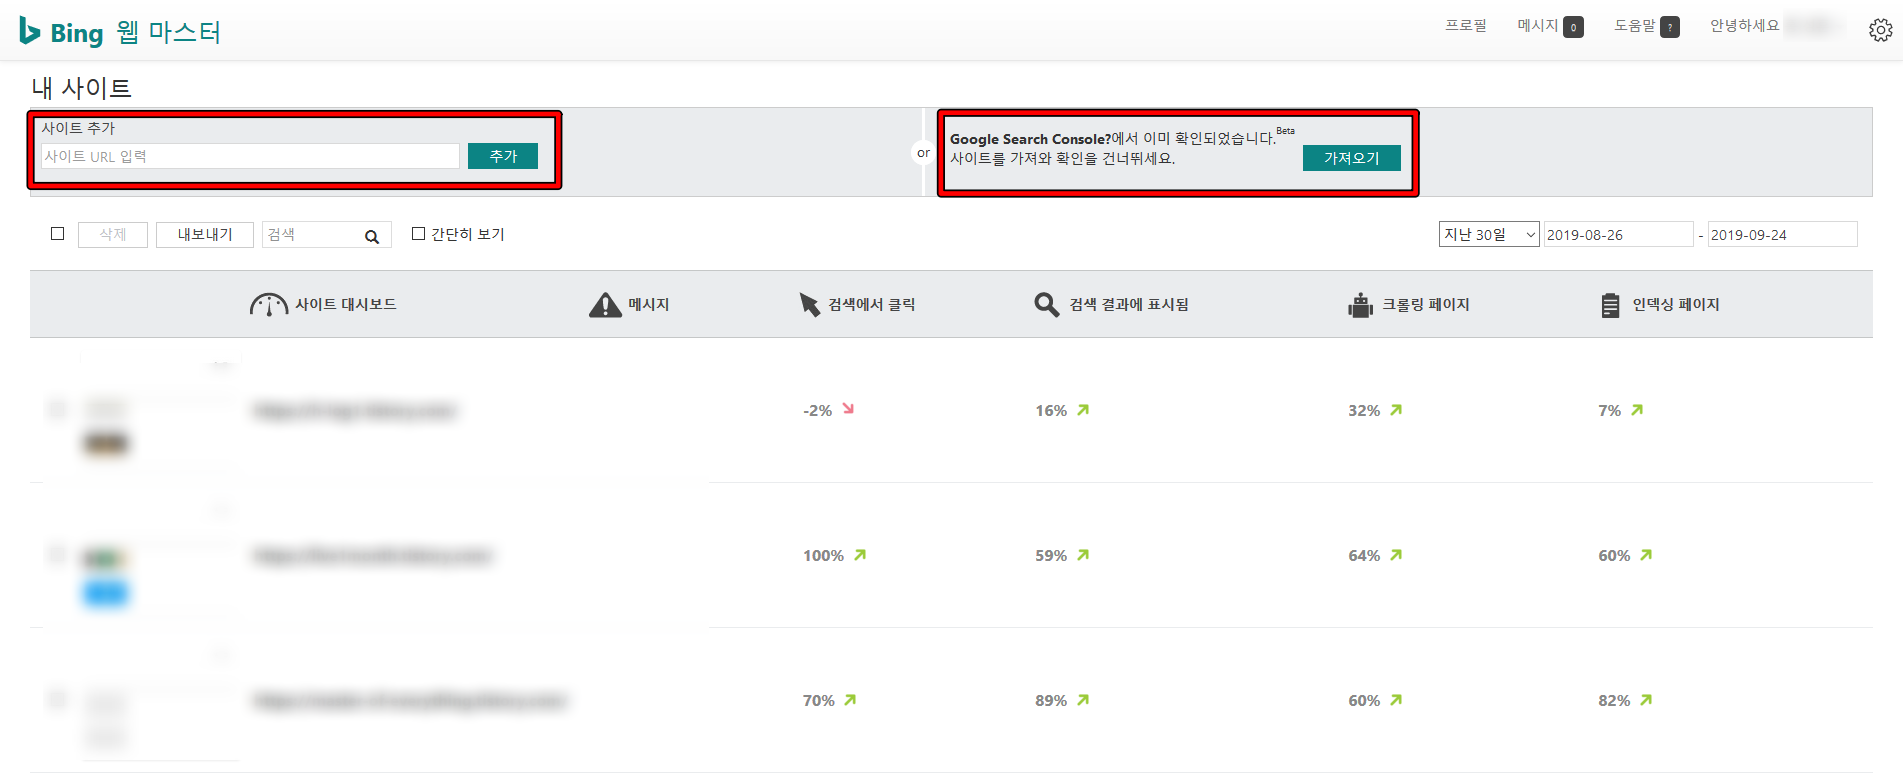
Task: Click the 크롤링 페이지 header text
Action: pyautogui.click(x=1426, y=305)
